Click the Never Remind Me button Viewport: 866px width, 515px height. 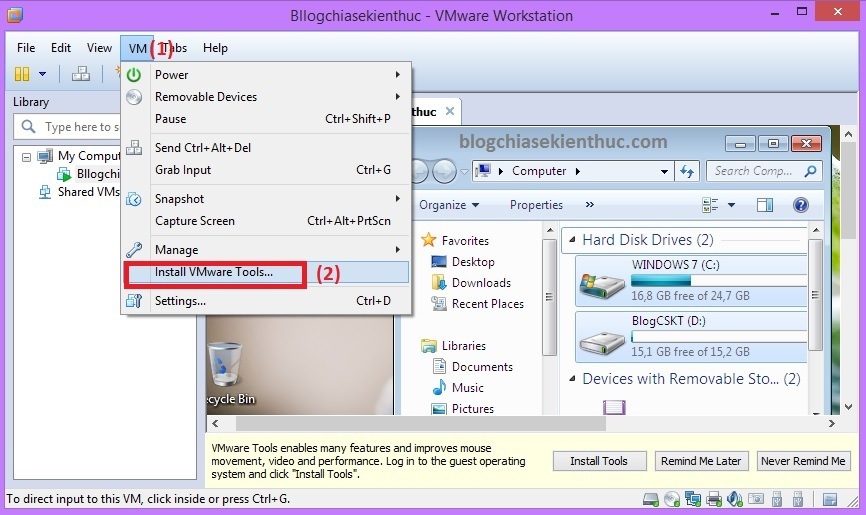tap(803, 461)
